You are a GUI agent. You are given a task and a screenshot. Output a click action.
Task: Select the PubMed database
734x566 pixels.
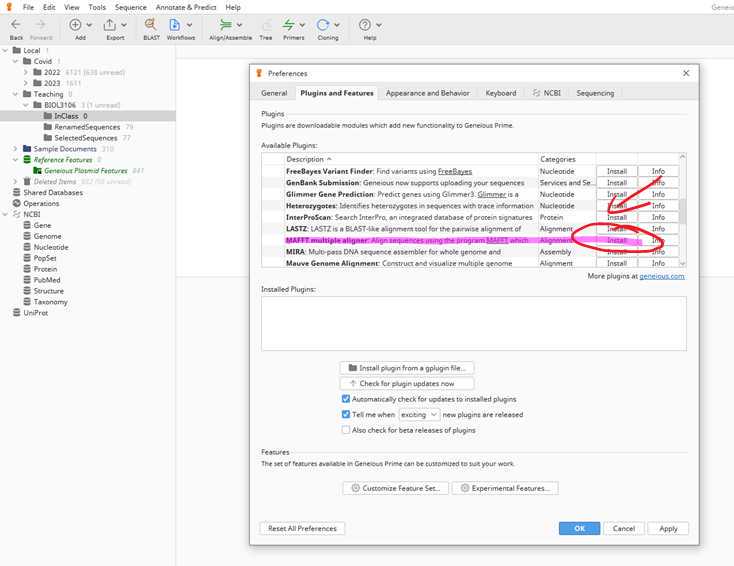pyautogui.click(x=47, y=279)
